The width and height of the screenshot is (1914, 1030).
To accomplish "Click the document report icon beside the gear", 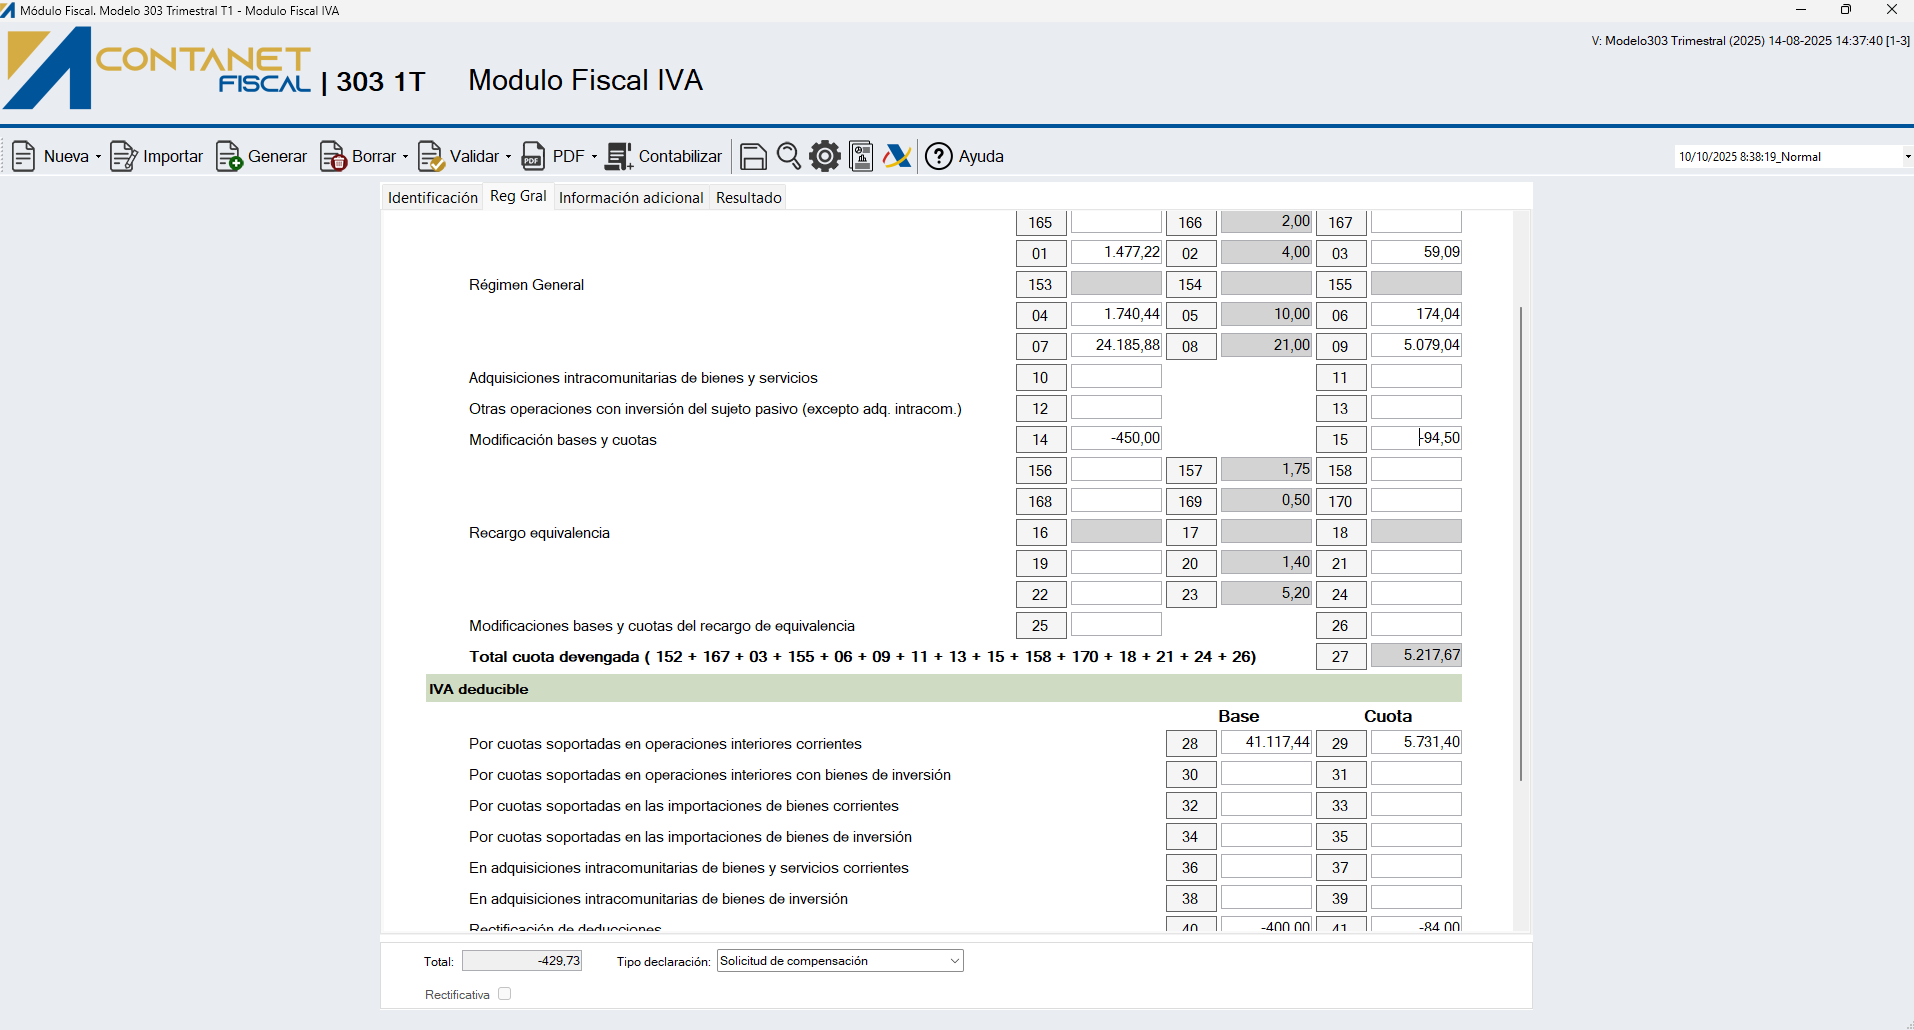I will (861, 156).
